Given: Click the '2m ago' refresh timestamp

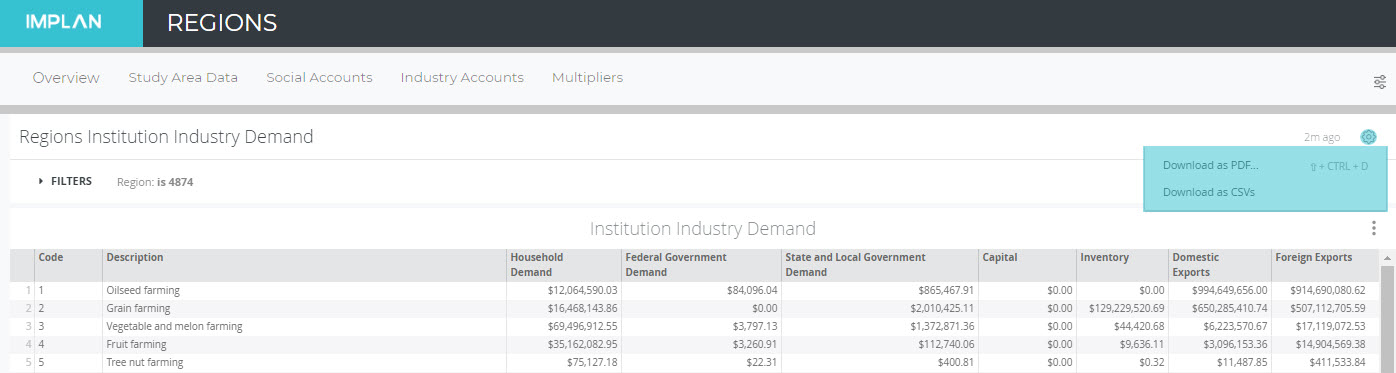Looking at the screenshot, I should pyautogui.click(x=1322, y=137).
